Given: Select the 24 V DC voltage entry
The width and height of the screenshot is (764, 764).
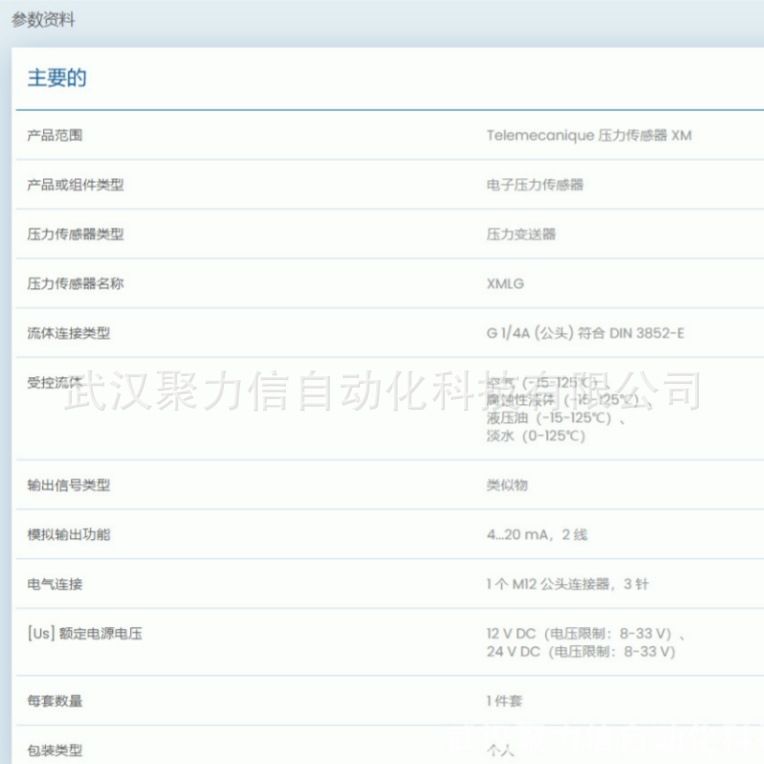Looking at the screenshot, I should 580,652.
